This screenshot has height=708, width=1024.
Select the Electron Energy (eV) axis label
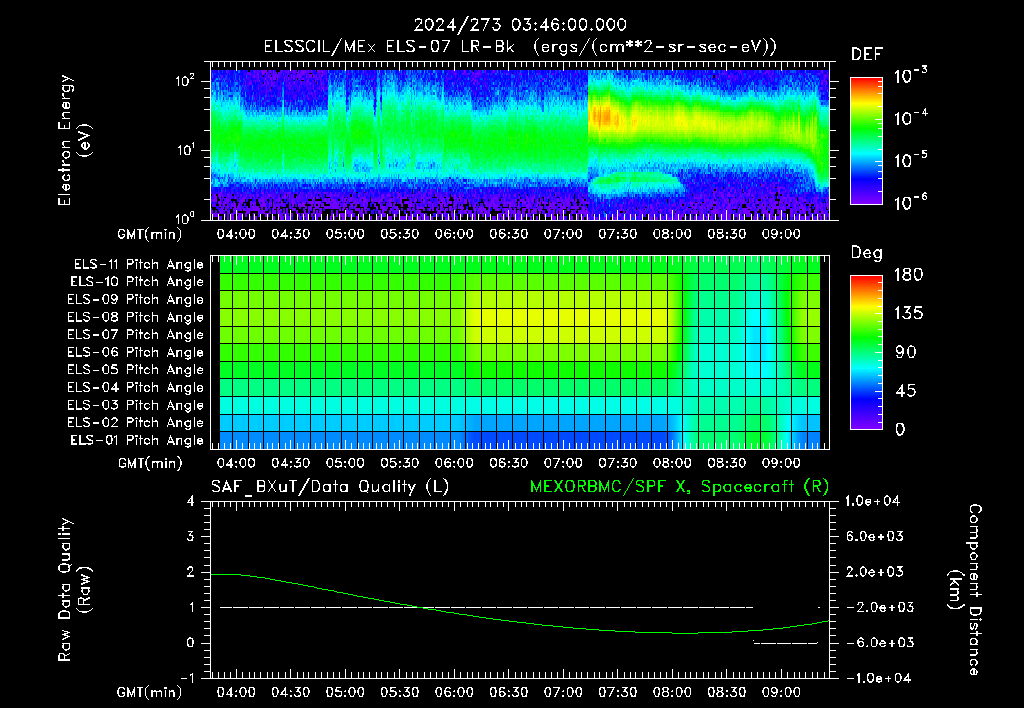tap(74, 140)
